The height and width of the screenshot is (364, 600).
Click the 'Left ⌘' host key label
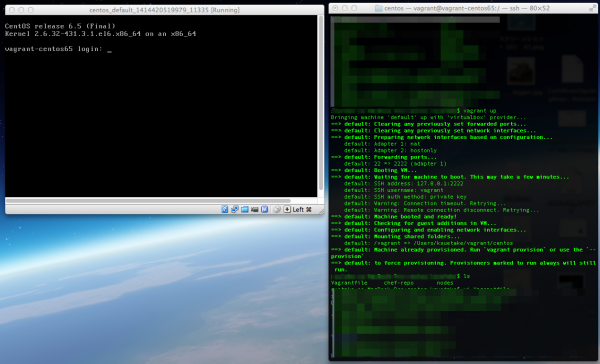pyautogui.click(x=302, y=209)
